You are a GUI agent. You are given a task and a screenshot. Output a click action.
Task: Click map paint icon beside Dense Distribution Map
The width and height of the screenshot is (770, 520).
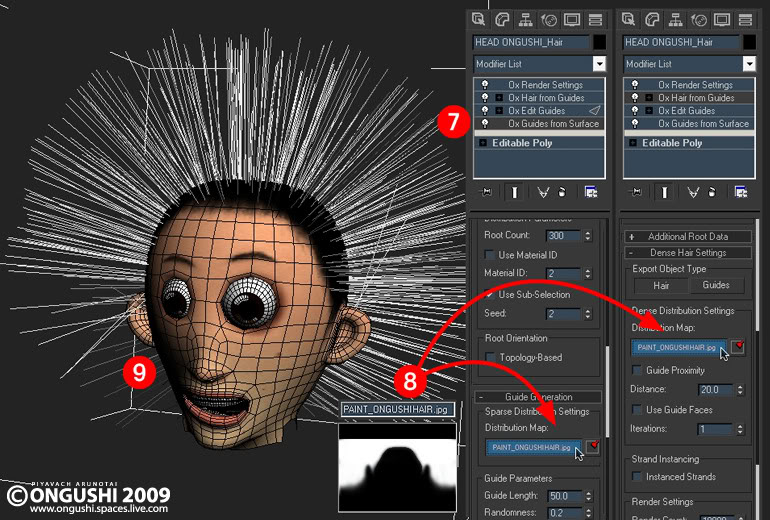click(x=738, y=347)
